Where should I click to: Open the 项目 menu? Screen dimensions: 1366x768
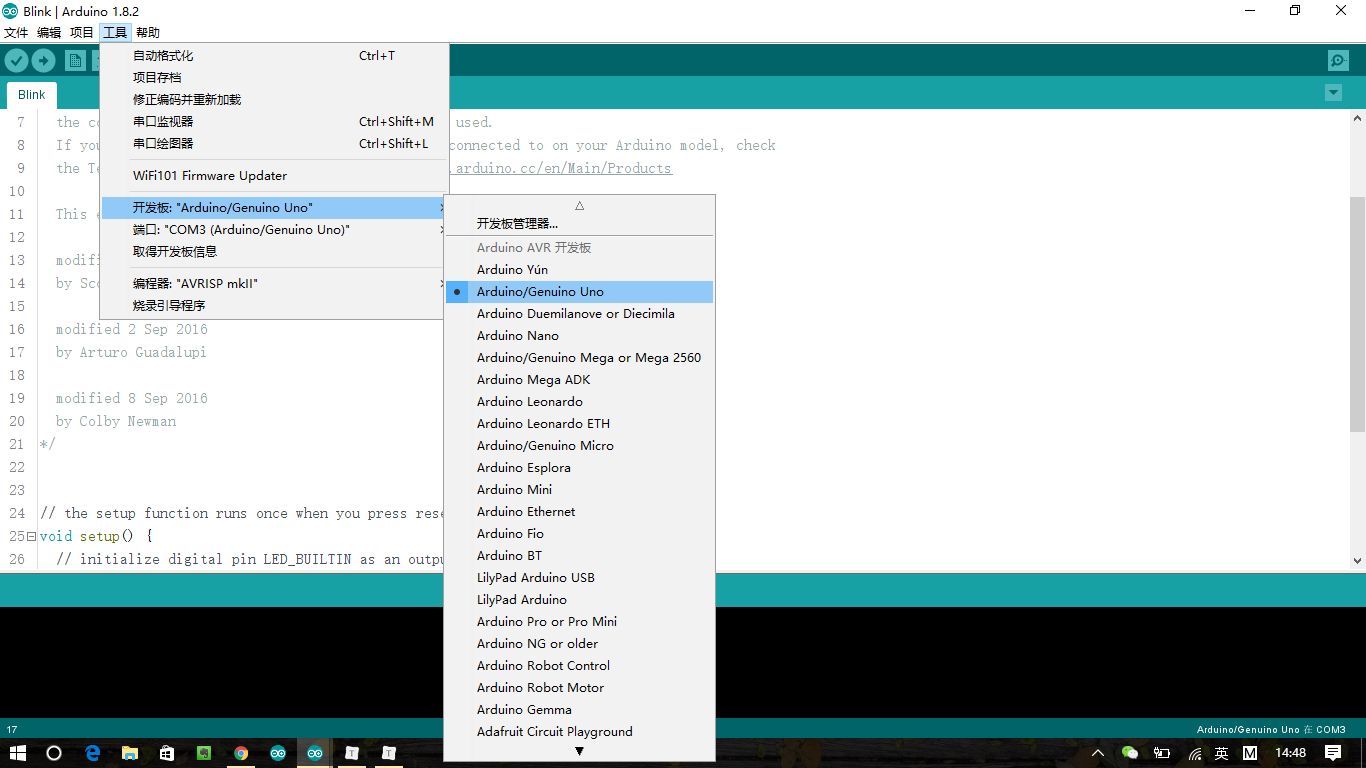pos(82,33)
